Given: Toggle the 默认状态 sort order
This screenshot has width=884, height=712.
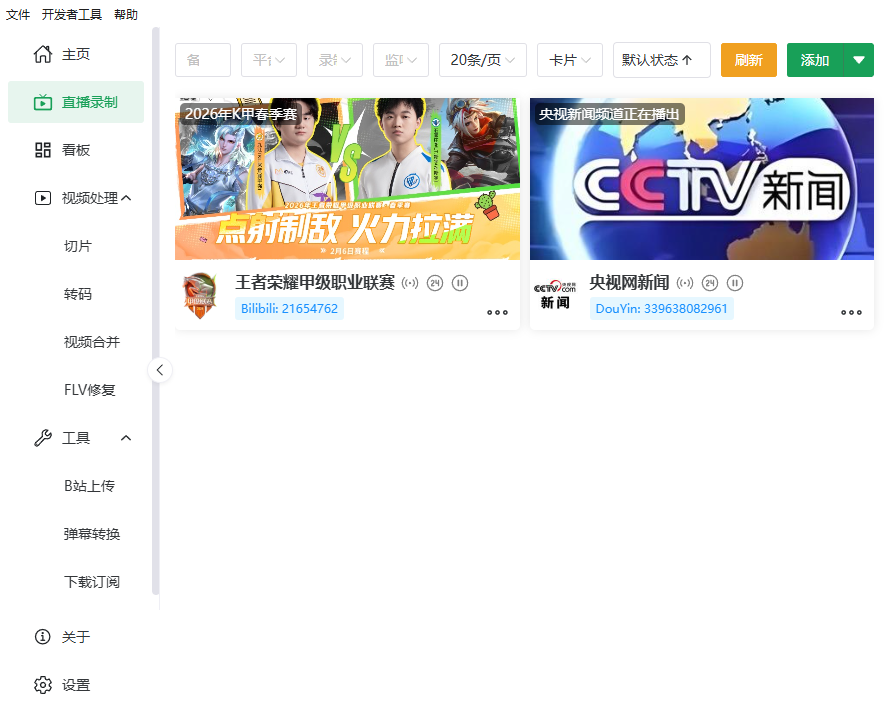Looking at the screenshot, I should (662, 60).
